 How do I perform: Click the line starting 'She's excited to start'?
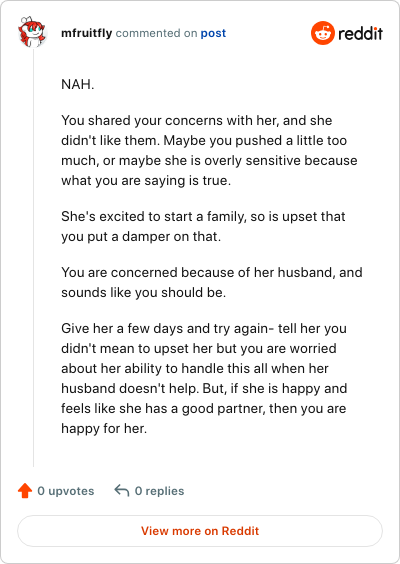pos(203,217)
